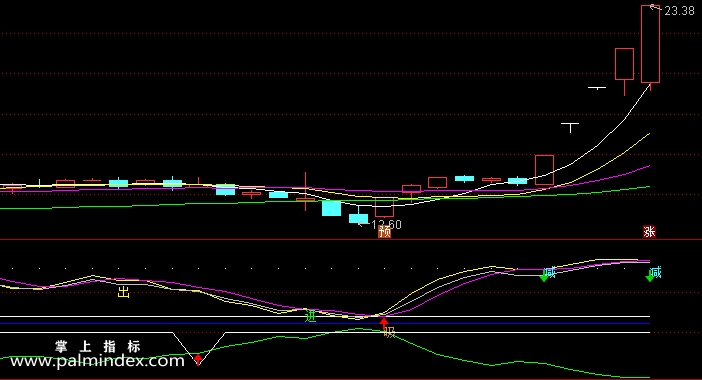702x380 pixels.
Task: Click the 掌上指标 watermark text
Action: (98, 346)
